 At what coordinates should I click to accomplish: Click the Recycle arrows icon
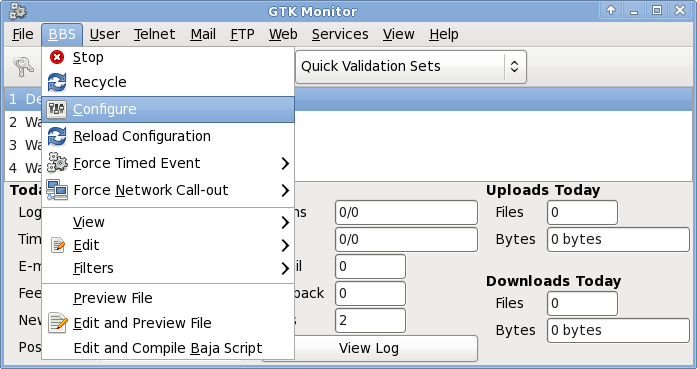[x=57, y=82]
